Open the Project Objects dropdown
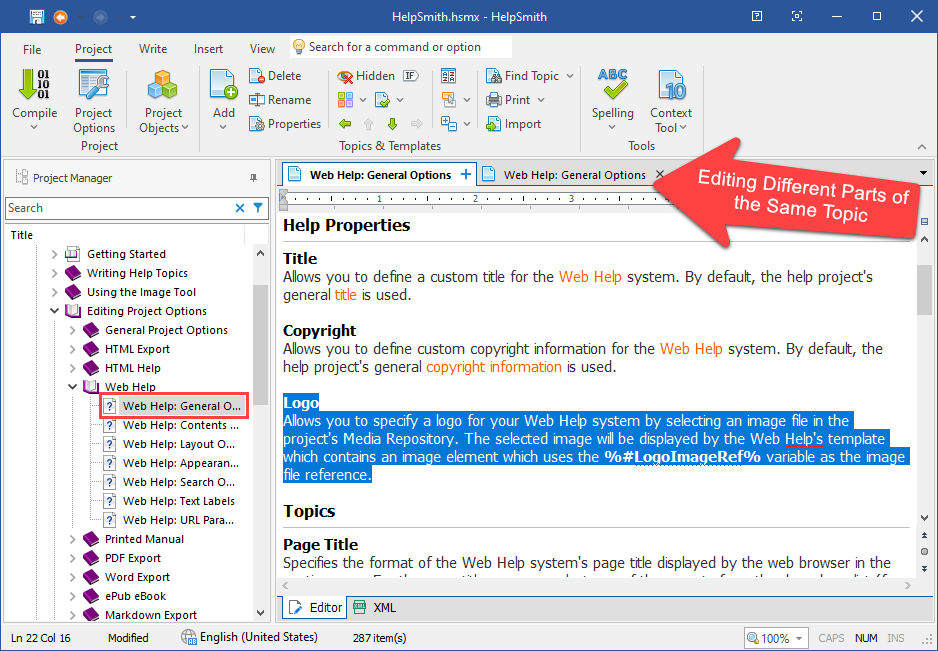Screen dimensions: 938x651 [163, 101]
